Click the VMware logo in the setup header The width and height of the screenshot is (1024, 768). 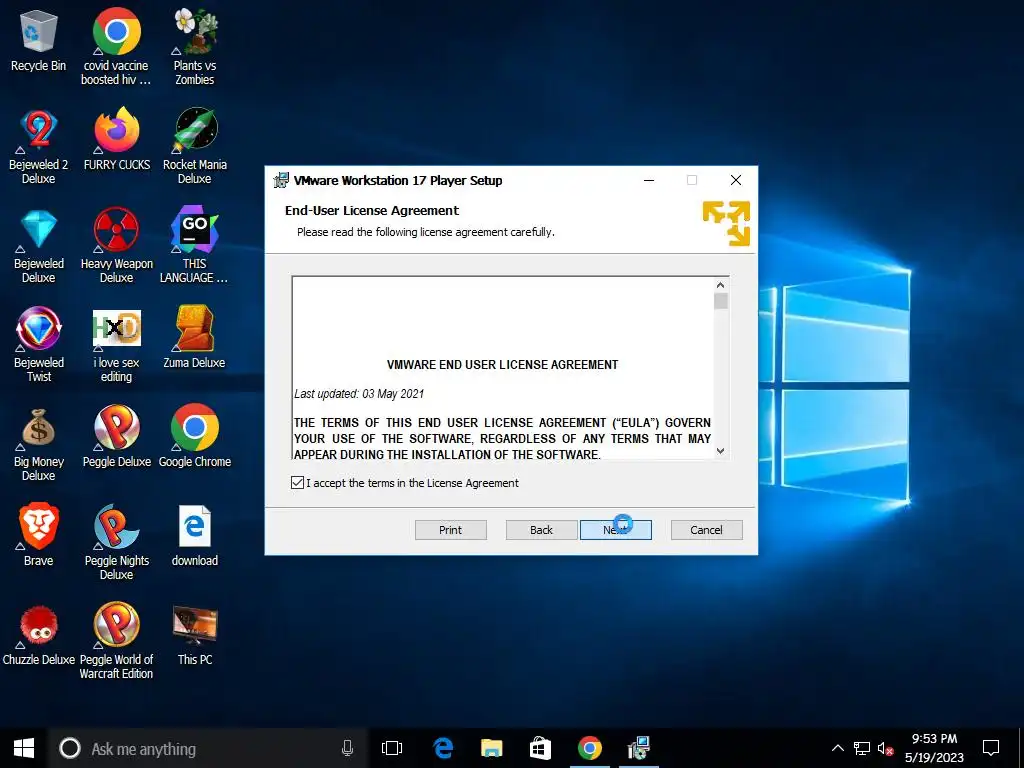click(726, 223)
